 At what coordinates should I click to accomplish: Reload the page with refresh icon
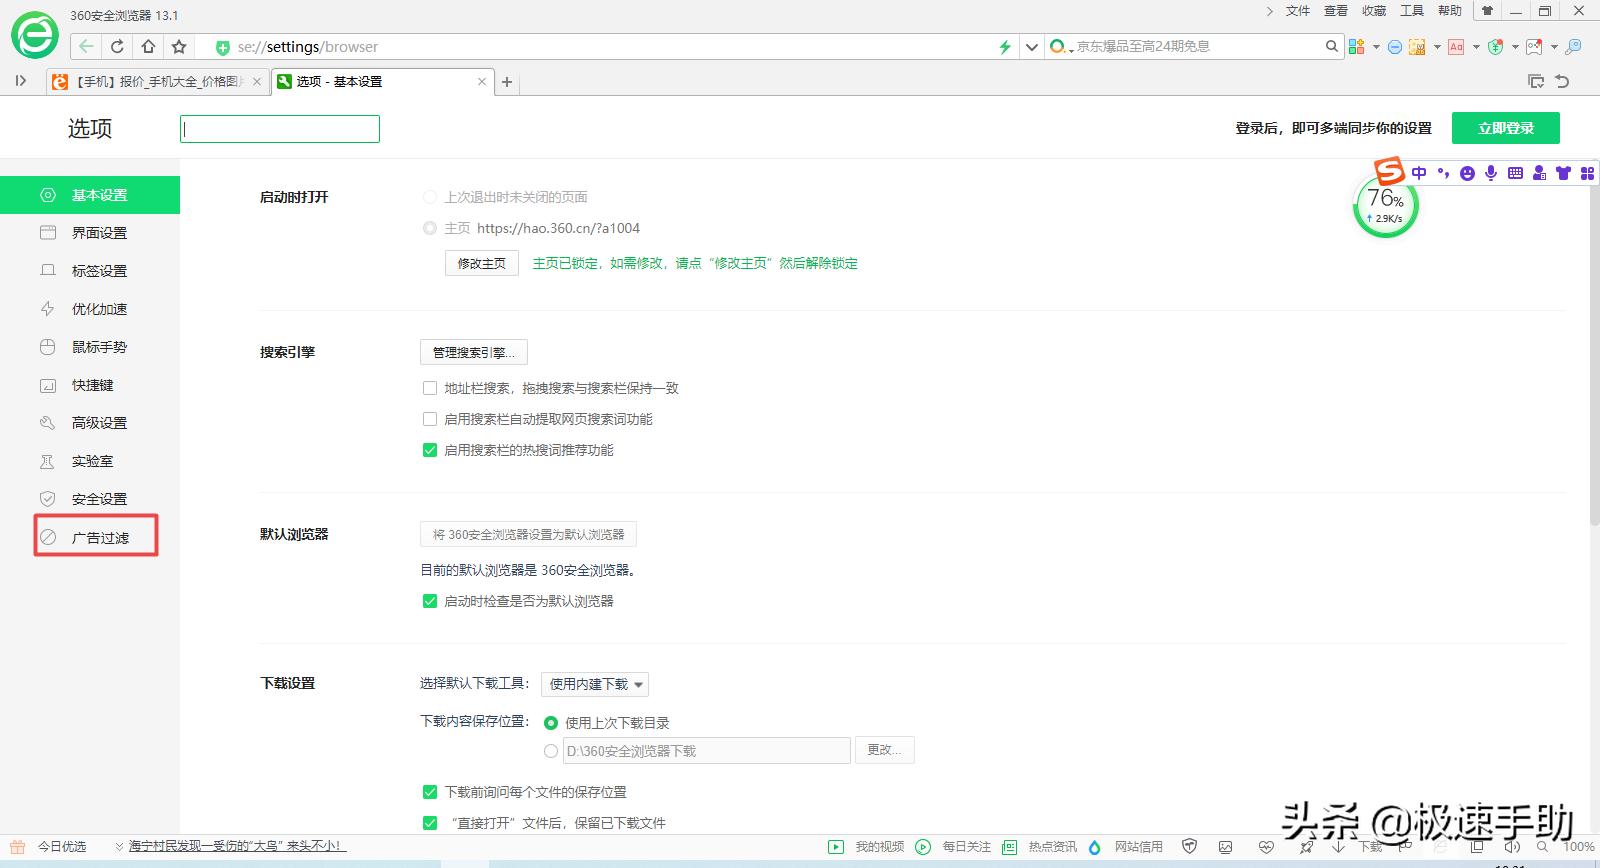(x=117, y=46)
